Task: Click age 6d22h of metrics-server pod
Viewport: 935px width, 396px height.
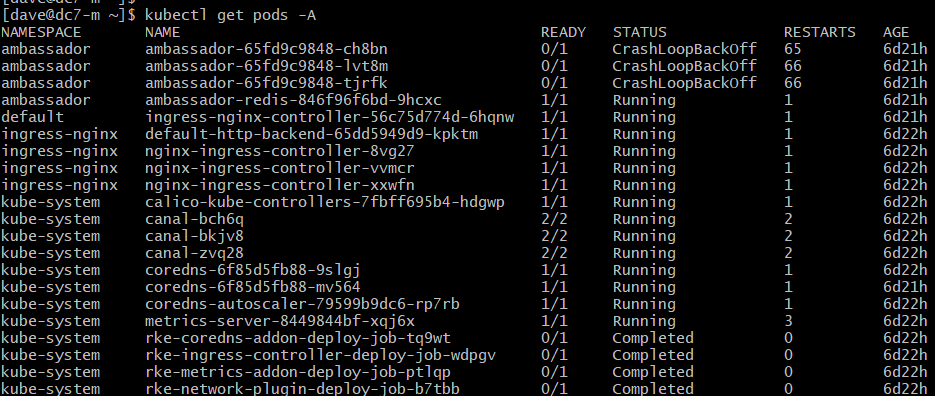Action: click(905, 321)
